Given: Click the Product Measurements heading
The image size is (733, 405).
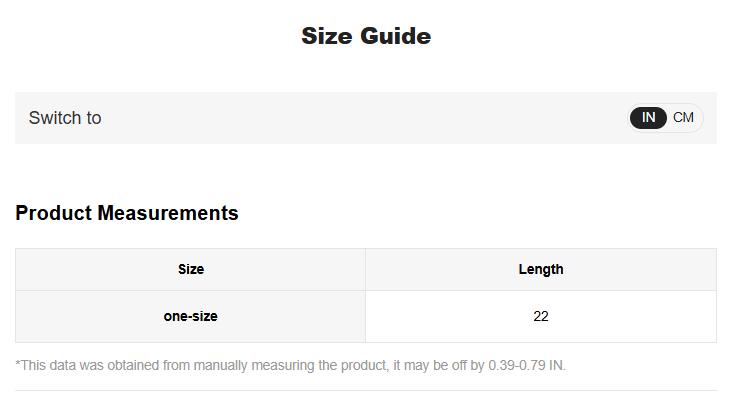Looking at the screenshot, I should (127, 213).
